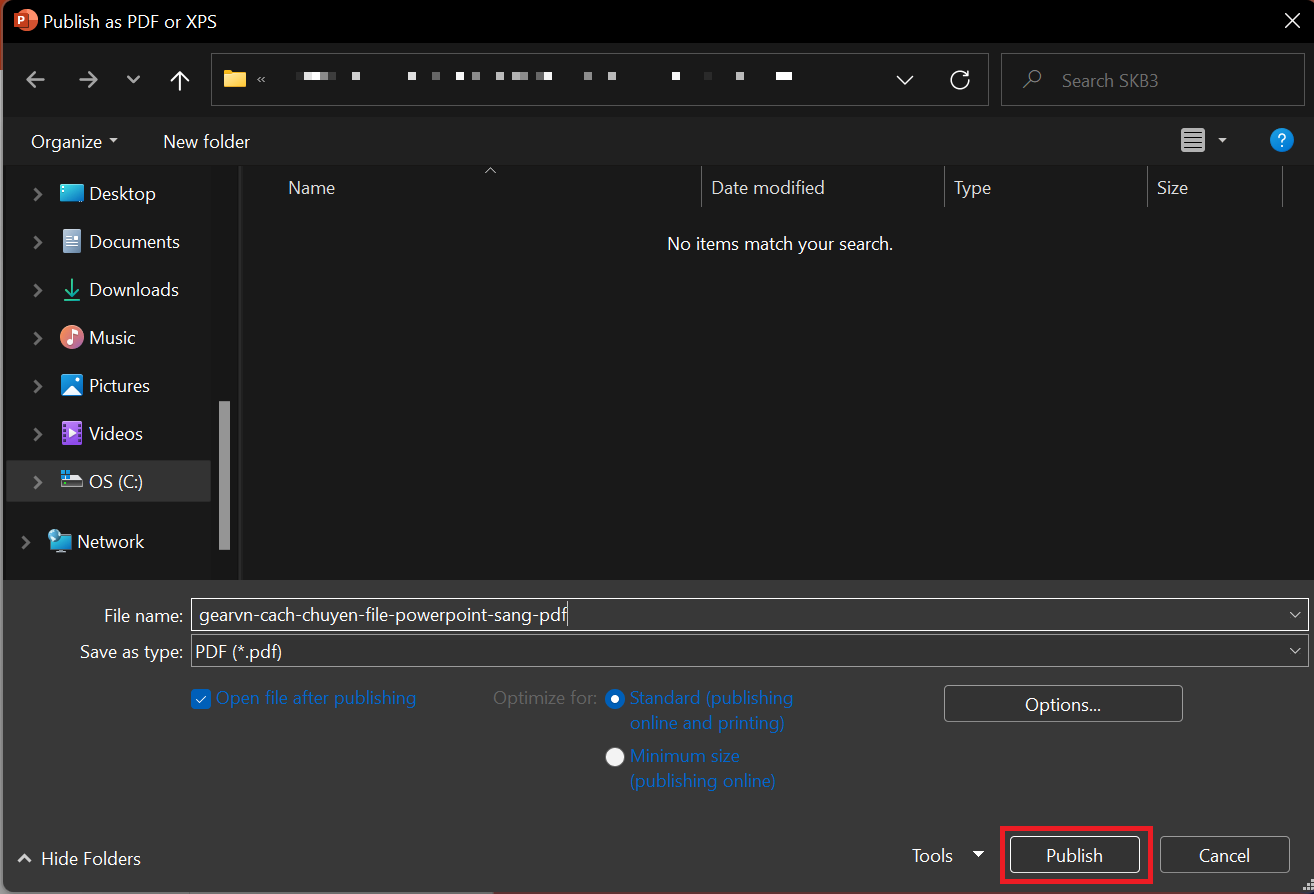1314x894 pixels.
Task: Create a New folder
Action: [207, 142]
